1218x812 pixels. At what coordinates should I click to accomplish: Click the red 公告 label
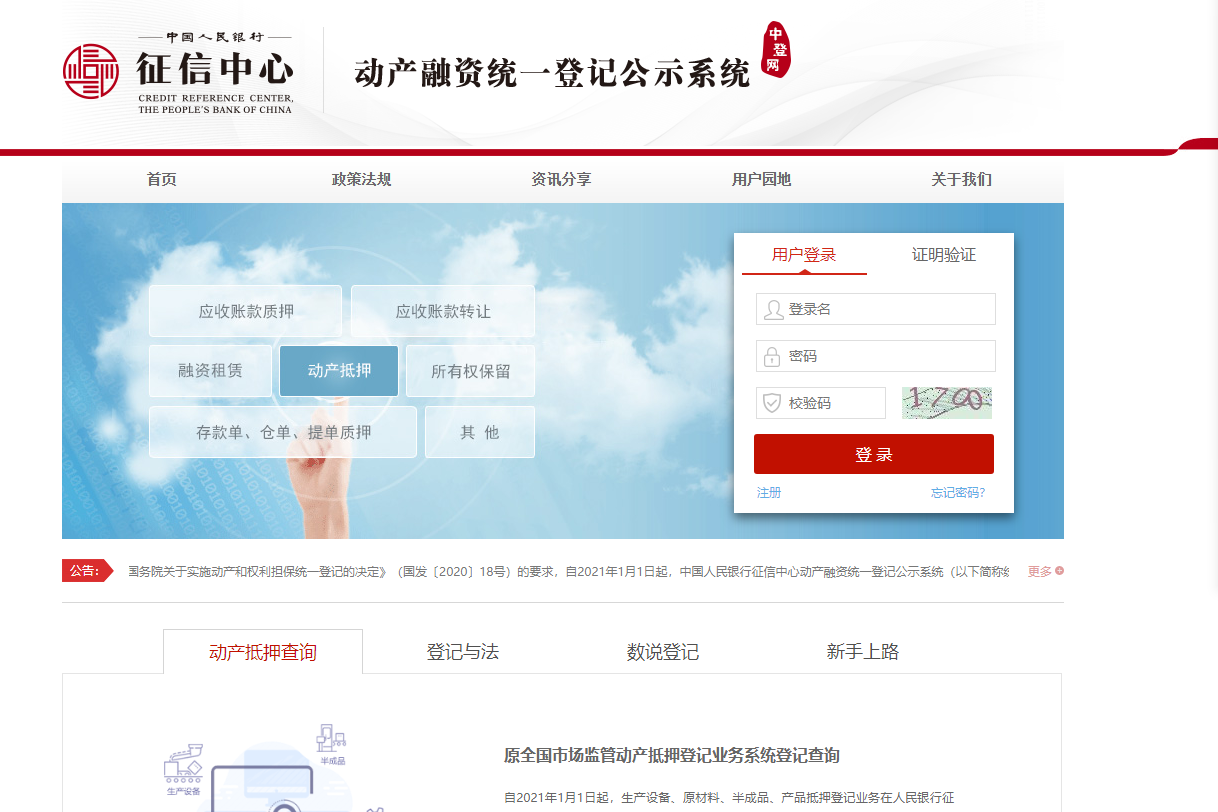tap(88, 571)
